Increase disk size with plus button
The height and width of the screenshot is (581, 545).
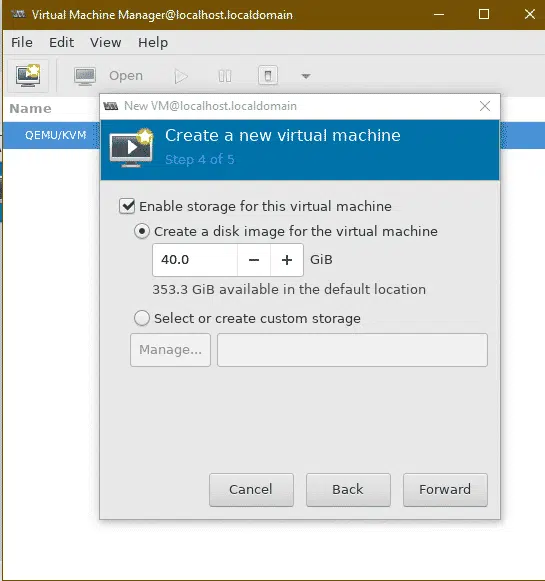(287, 260)
